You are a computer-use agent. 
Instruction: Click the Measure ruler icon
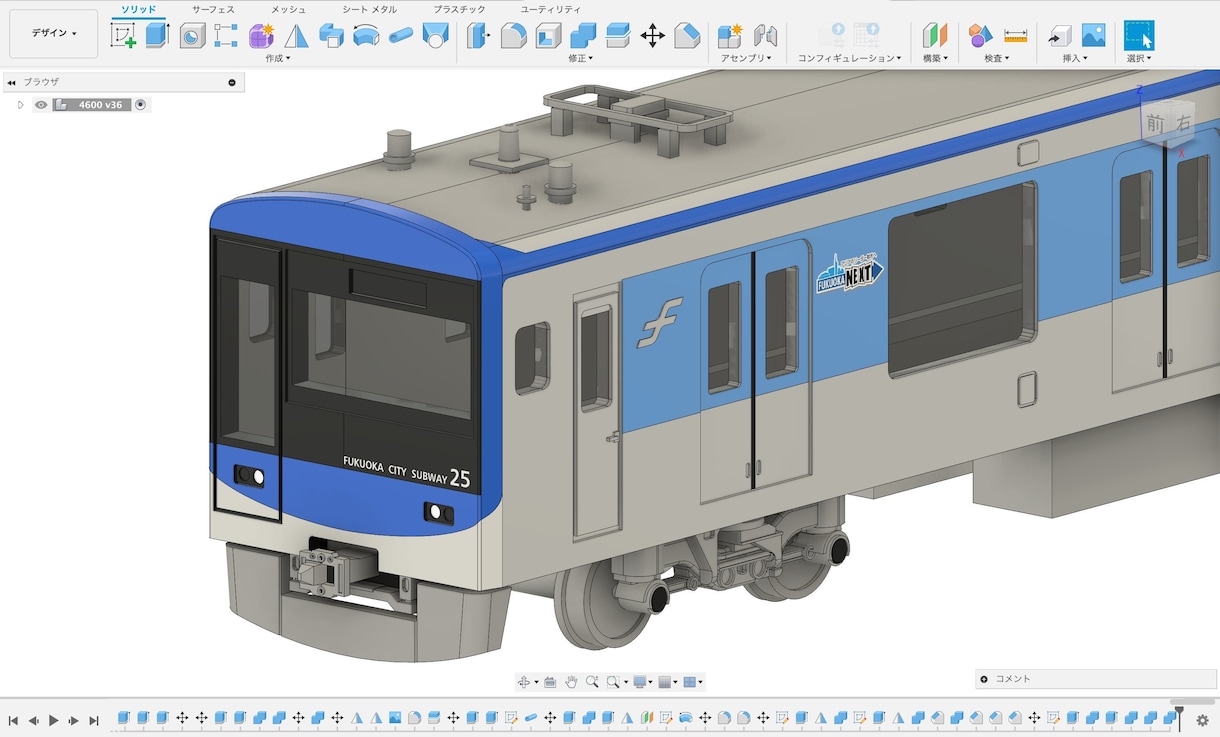1015,36
